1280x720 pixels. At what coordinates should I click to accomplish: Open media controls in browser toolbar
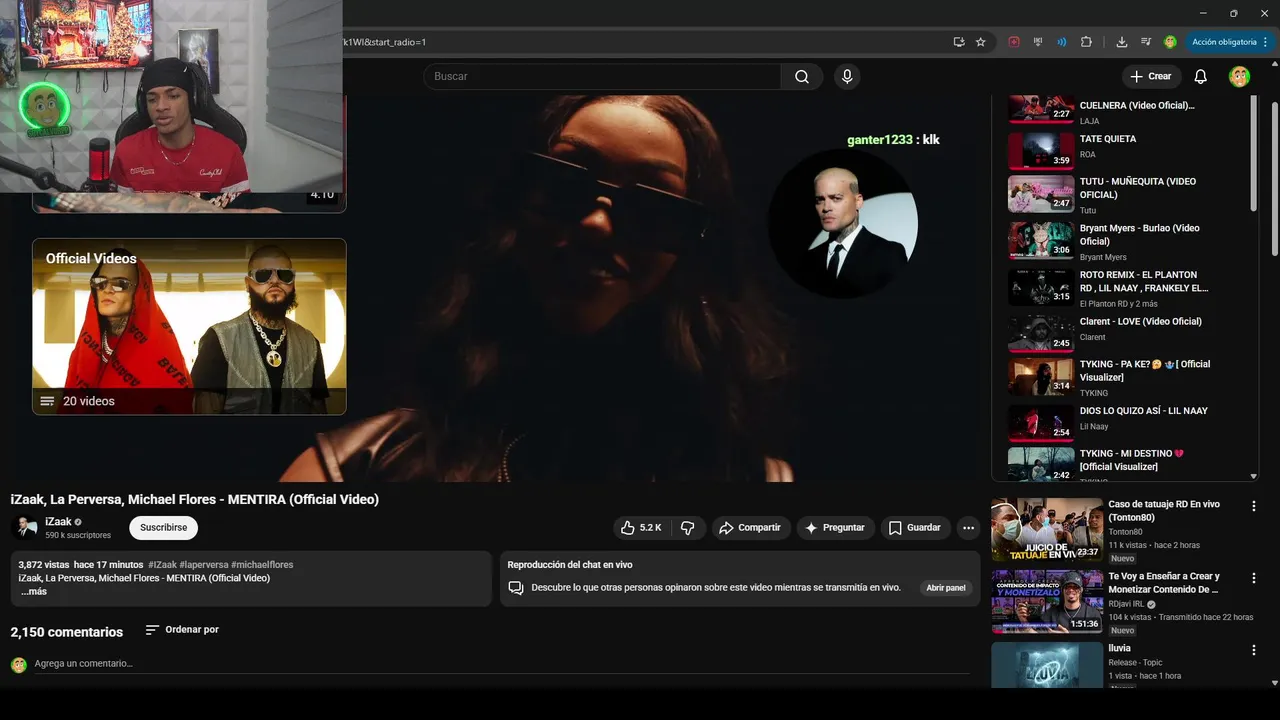pos(1146,42)
